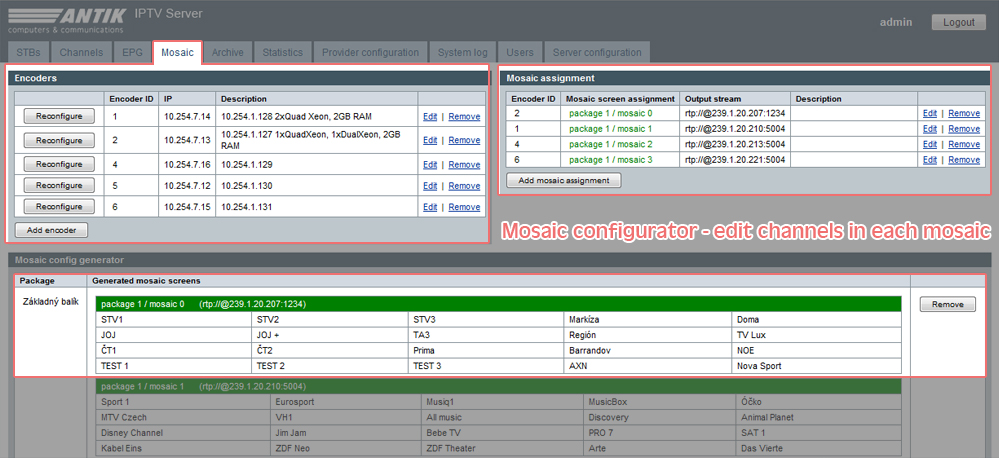This screenshot has height=458, width=999.
Task: Select Nova Sport channel cell
Action: click(817, 366)
